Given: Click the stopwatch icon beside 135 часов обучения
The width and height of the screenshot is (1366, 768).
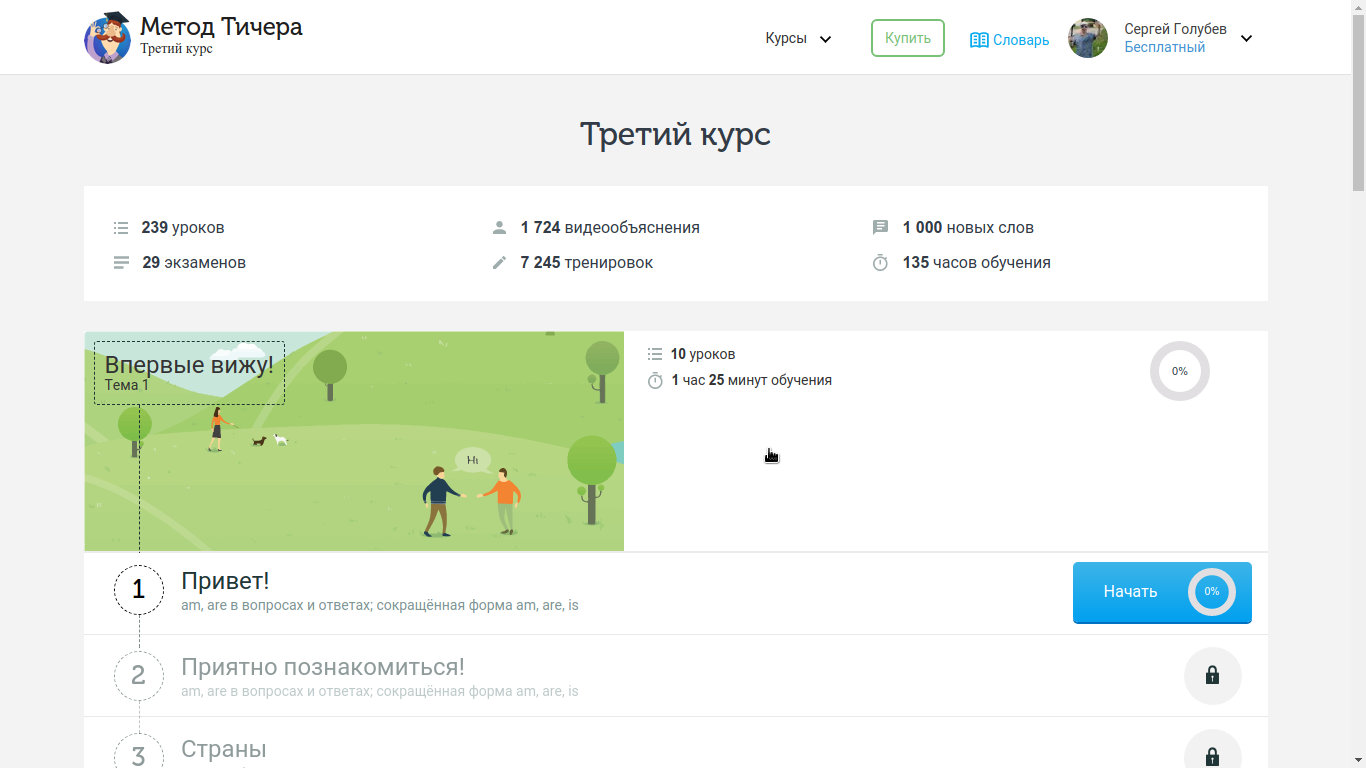Looking at the screenshot, I should (880, 263).
